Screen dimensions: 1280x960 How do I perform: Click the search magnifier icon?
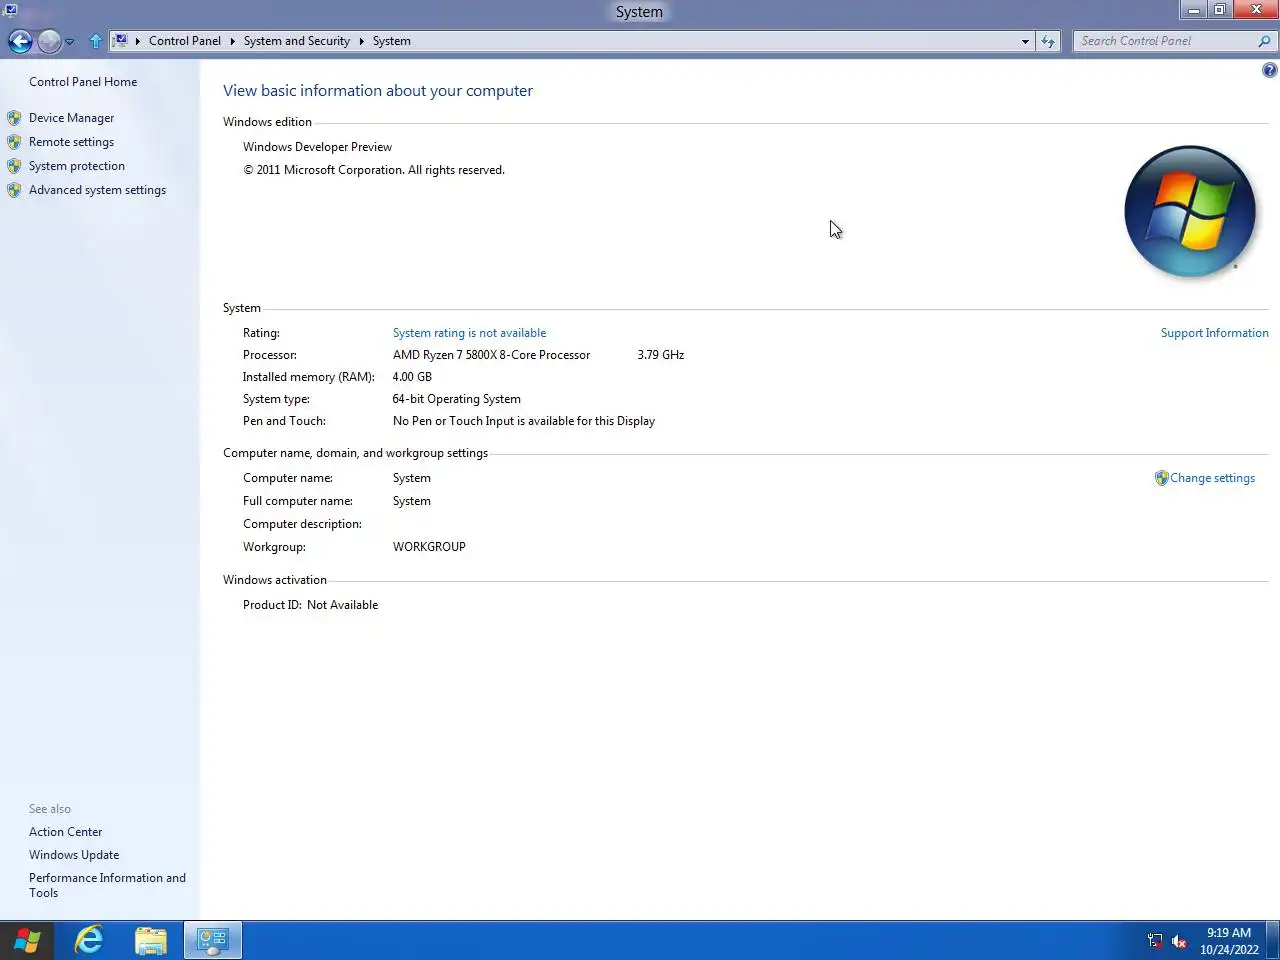1265,41
